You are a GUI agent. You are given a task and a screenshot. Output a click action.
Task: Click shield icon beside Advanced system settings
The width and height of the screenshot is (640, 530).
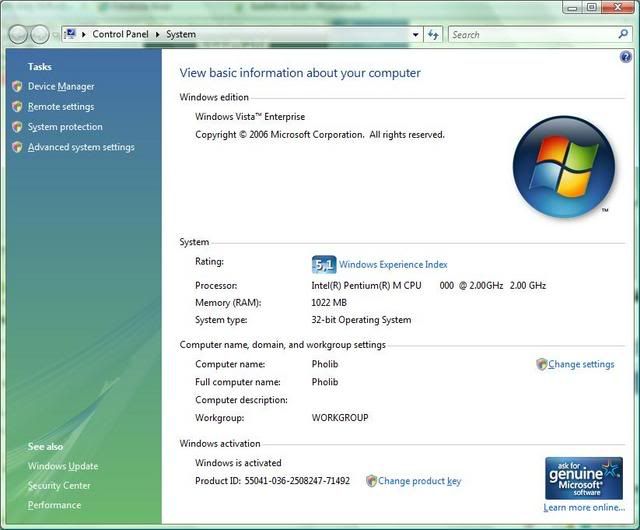17,147
